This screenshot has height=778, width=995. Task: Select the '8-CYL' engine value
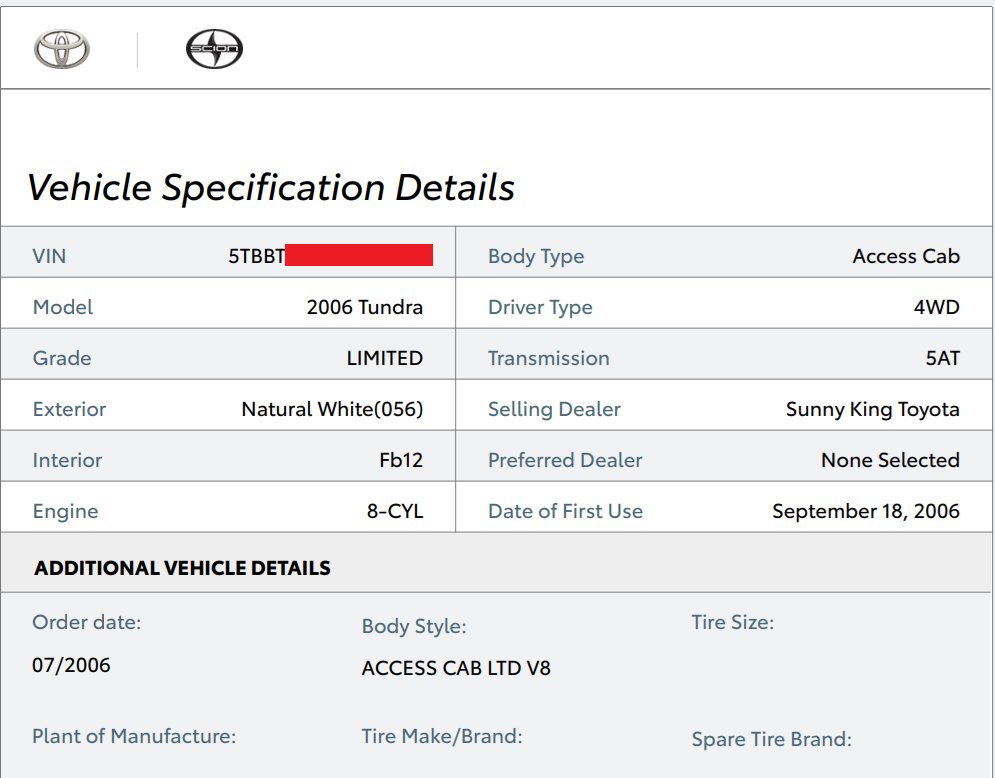395,511
